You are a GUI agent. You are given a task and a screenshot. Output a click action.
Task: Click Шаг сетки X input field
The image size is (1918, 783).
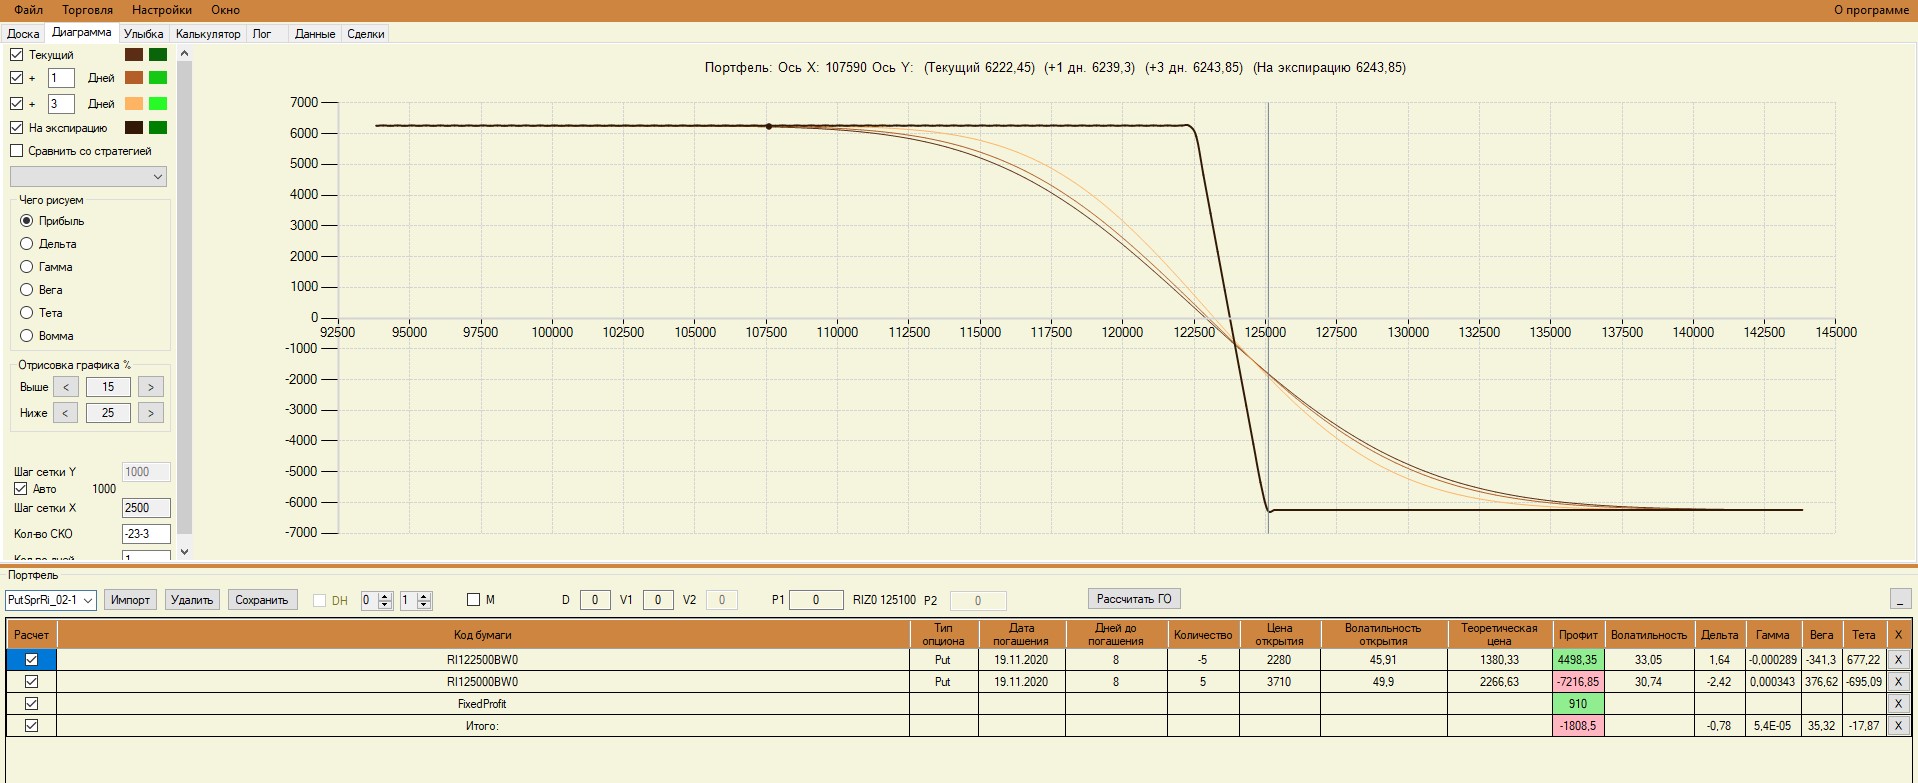[x=146, y=508]
